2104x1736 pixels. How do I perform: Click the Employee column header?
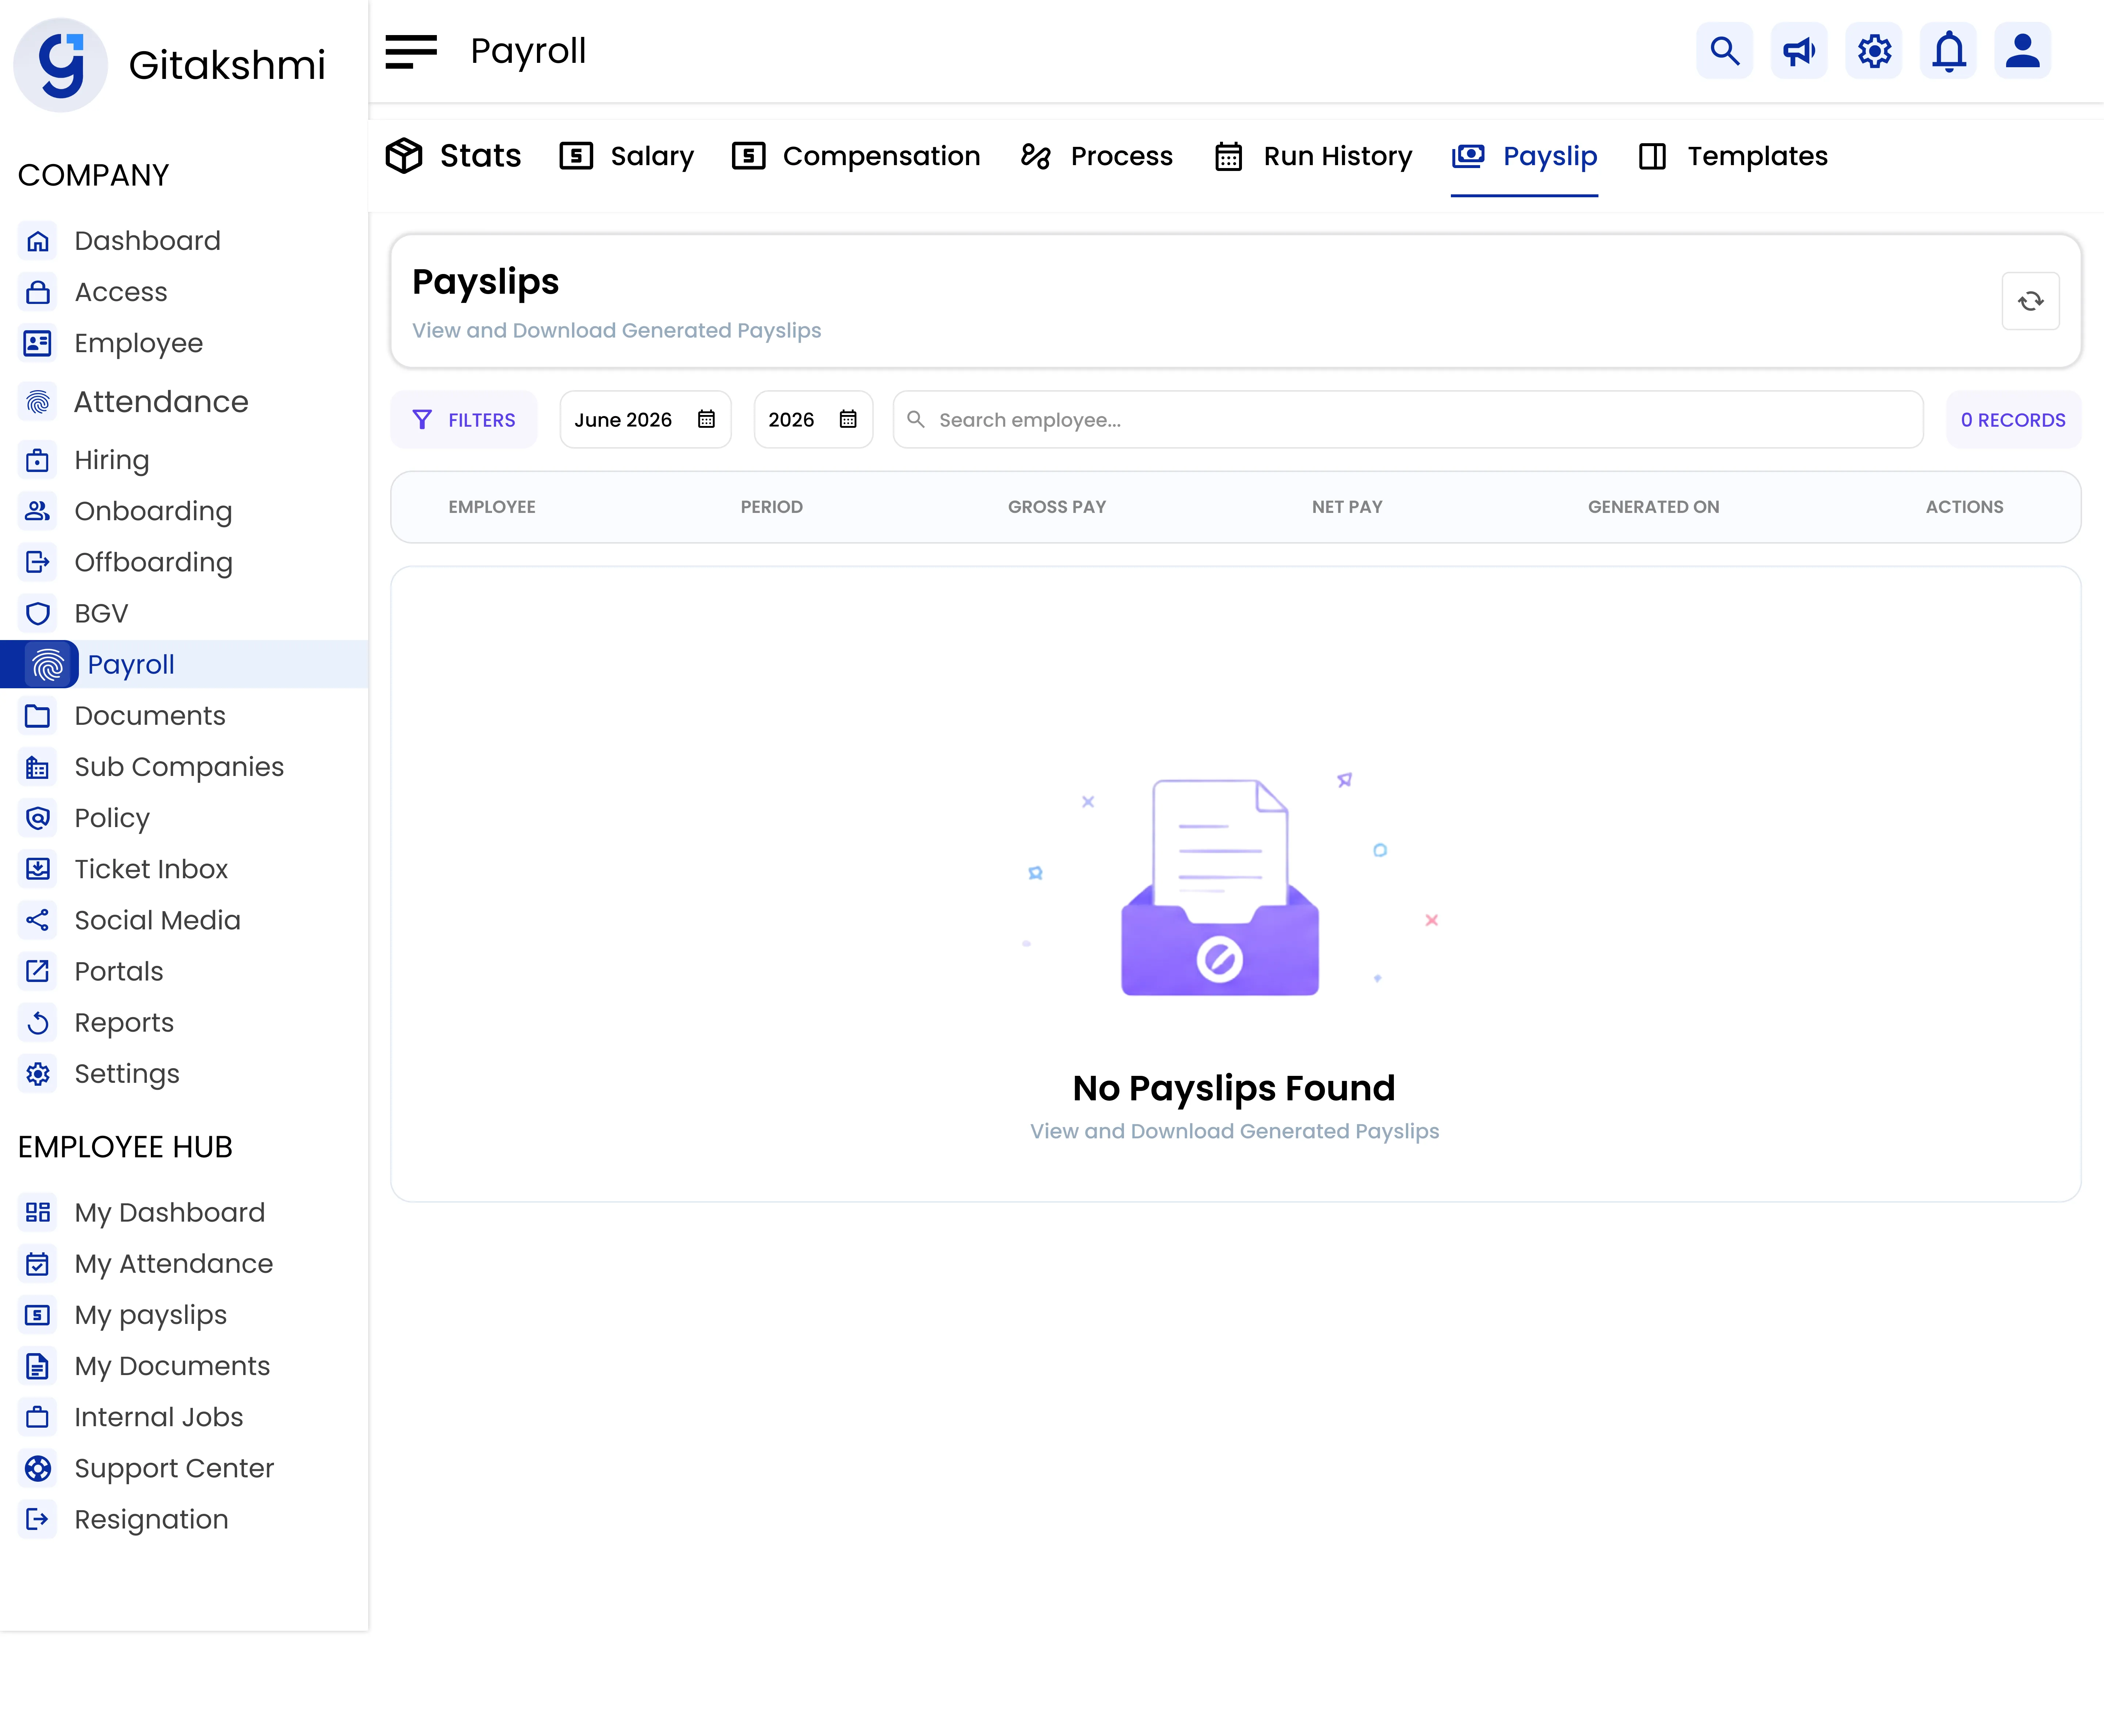point(492,507)
